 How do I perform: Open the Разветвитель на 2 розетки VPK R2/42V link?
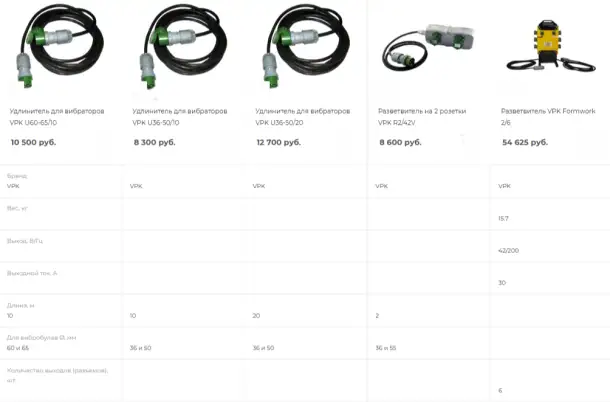422,117
